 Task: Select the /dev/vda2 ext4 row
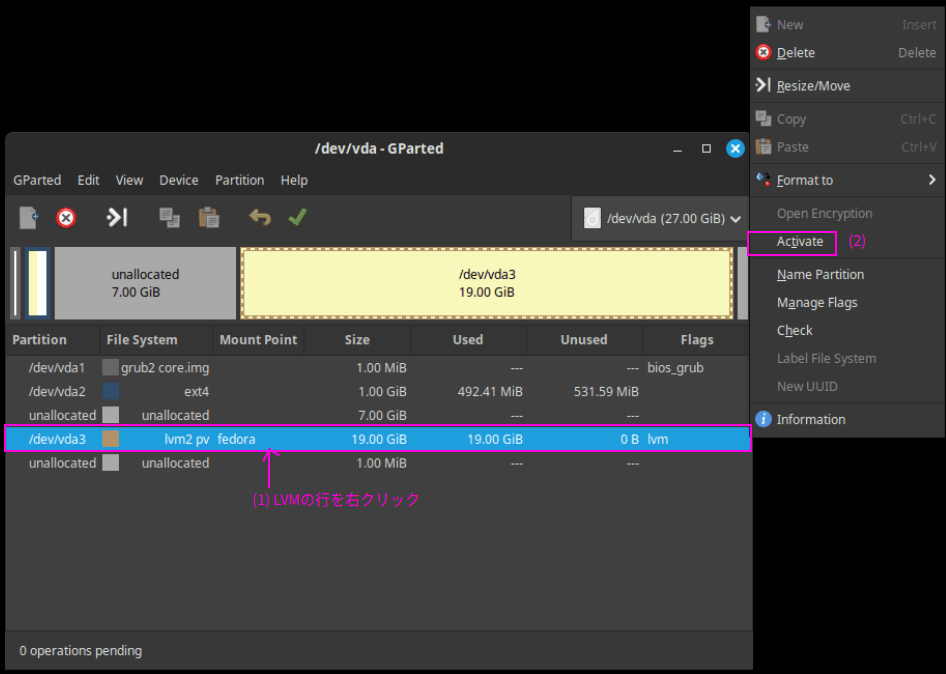[378, 392]
